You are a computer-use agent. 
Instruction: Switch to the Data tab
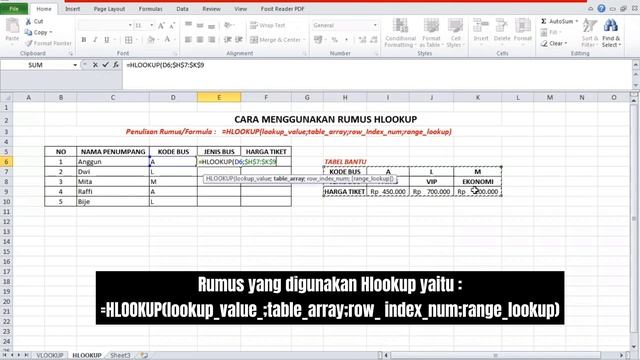(x=182, y=9)
